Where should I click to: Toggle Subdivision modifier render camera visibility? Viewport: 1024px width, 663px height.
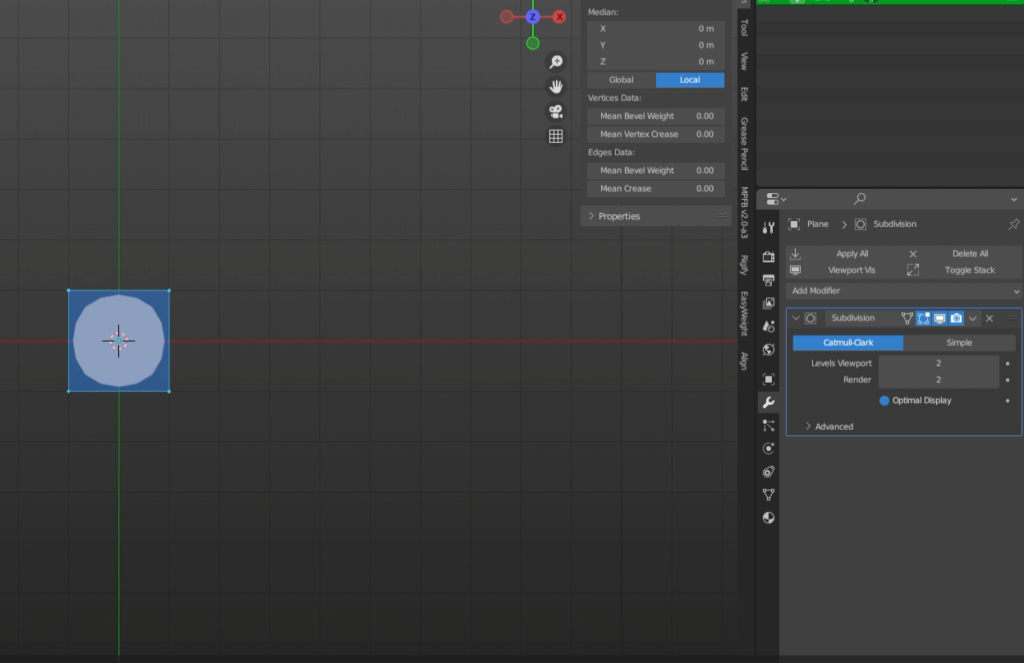tap(956, 318)
